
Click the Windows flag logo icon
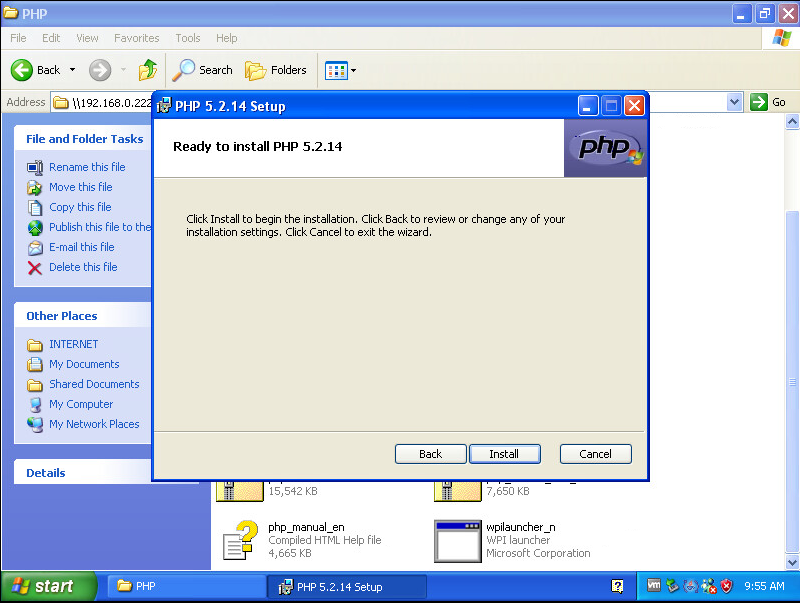pyautogui.click(x=782, y=38)
